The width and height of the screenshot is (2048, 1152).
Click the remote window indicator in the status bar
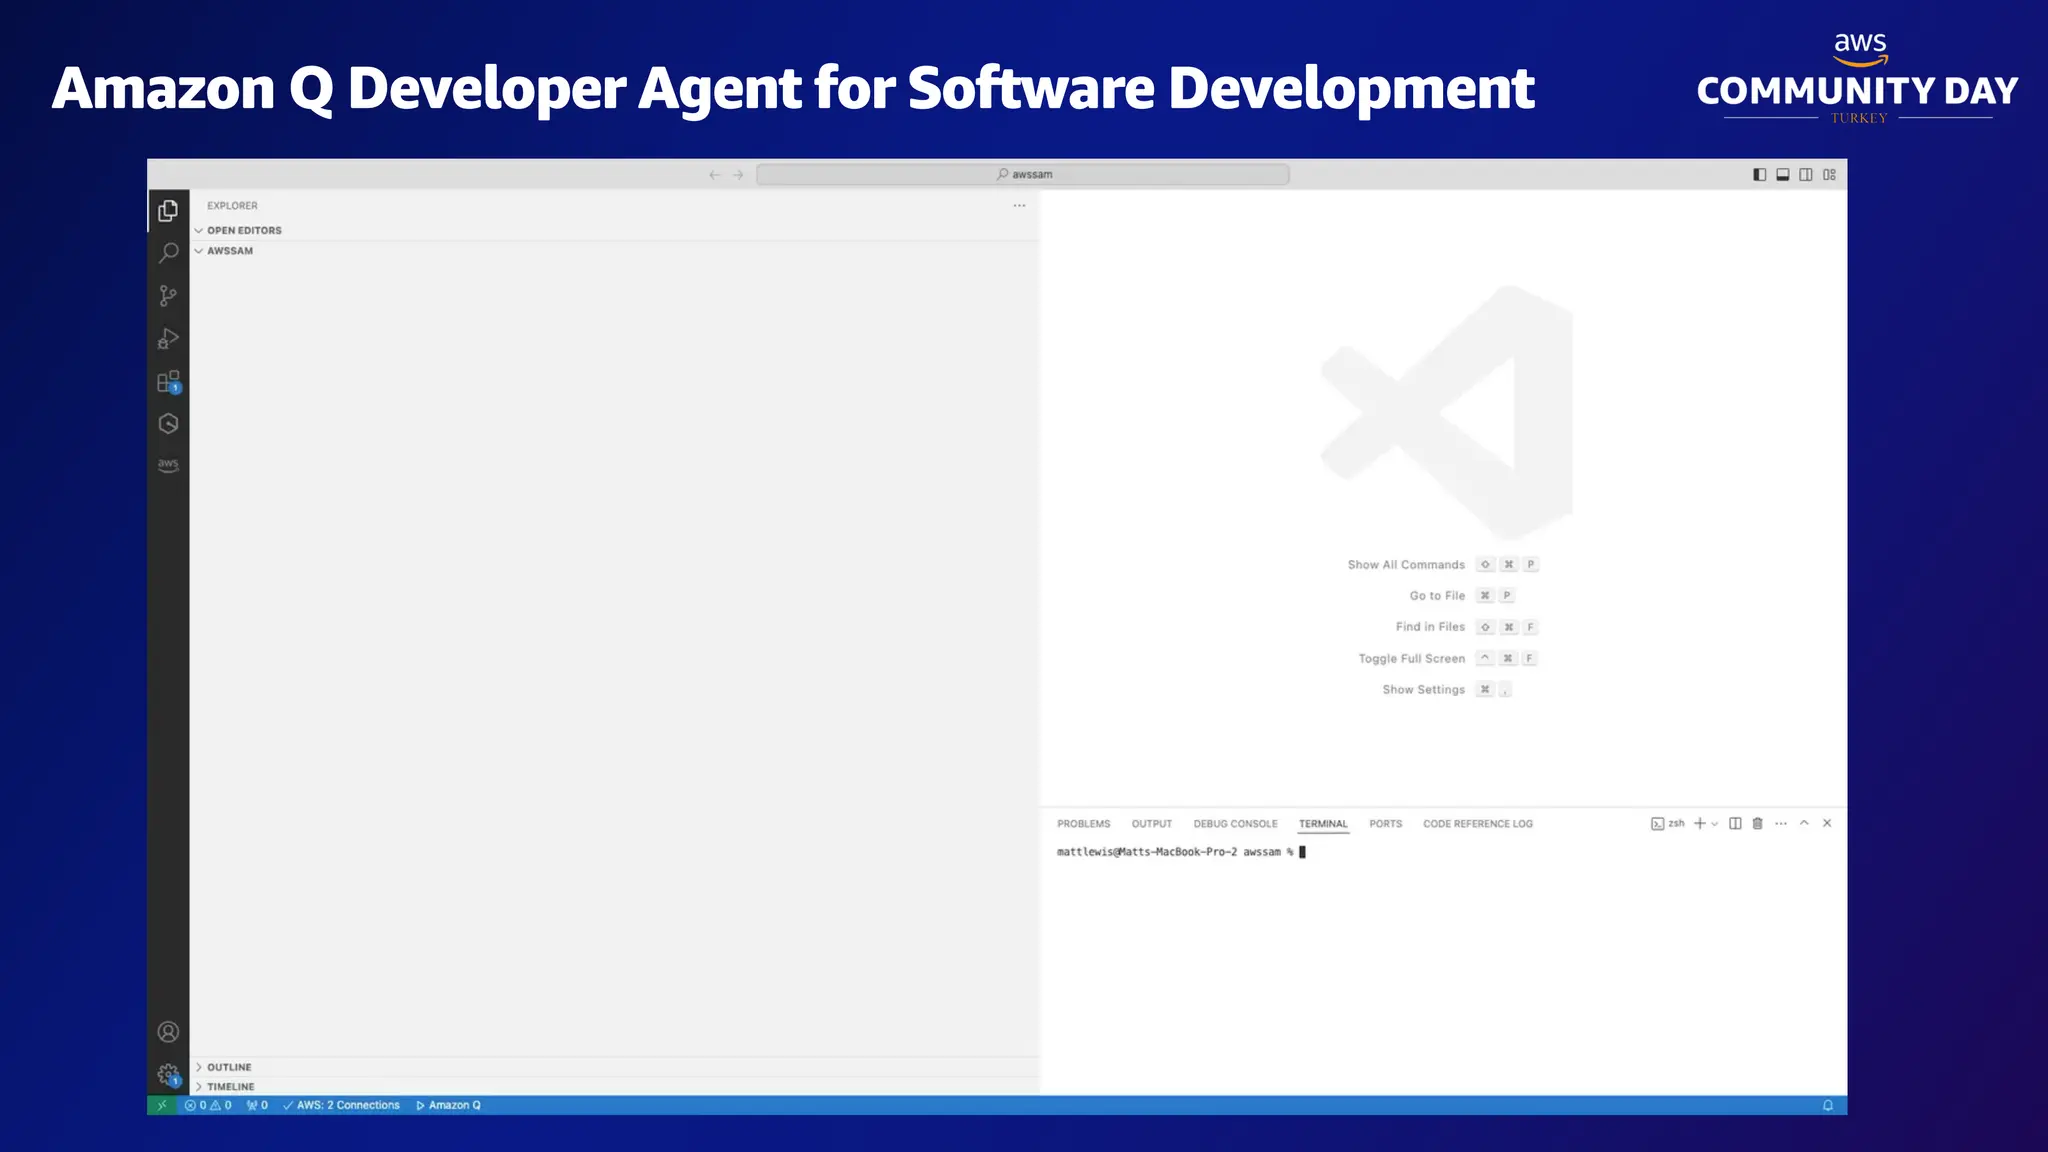161,1105
